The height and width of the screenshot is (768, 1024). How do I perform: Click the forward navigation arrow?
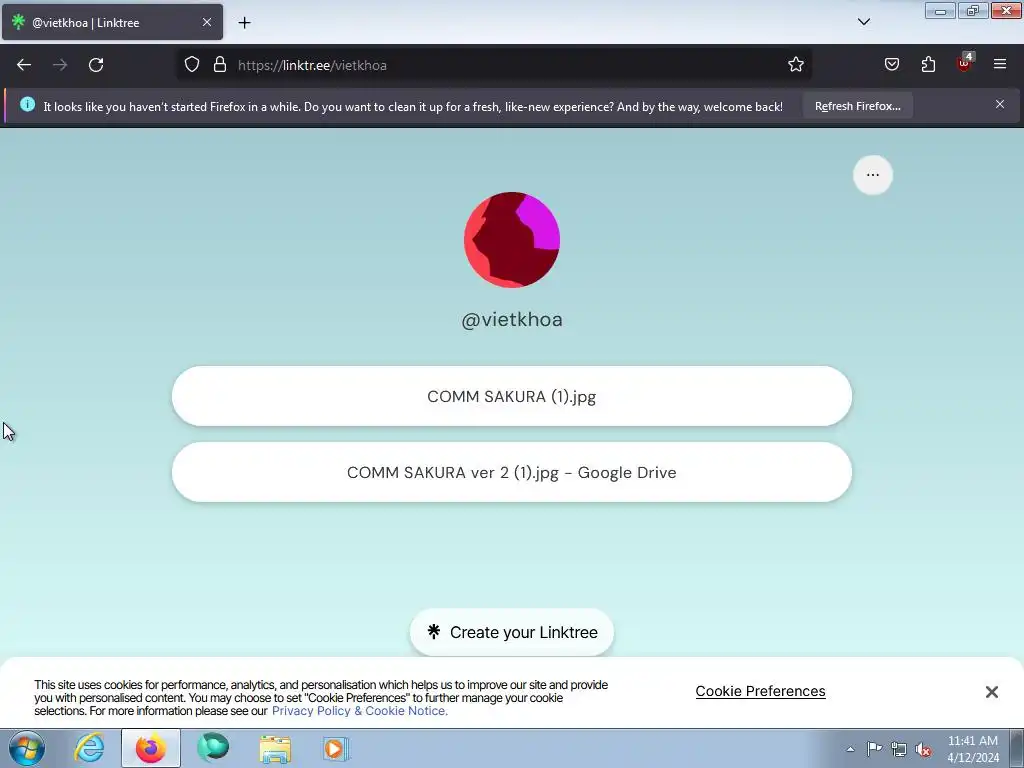pyautogui.click(x=60, y=65)
